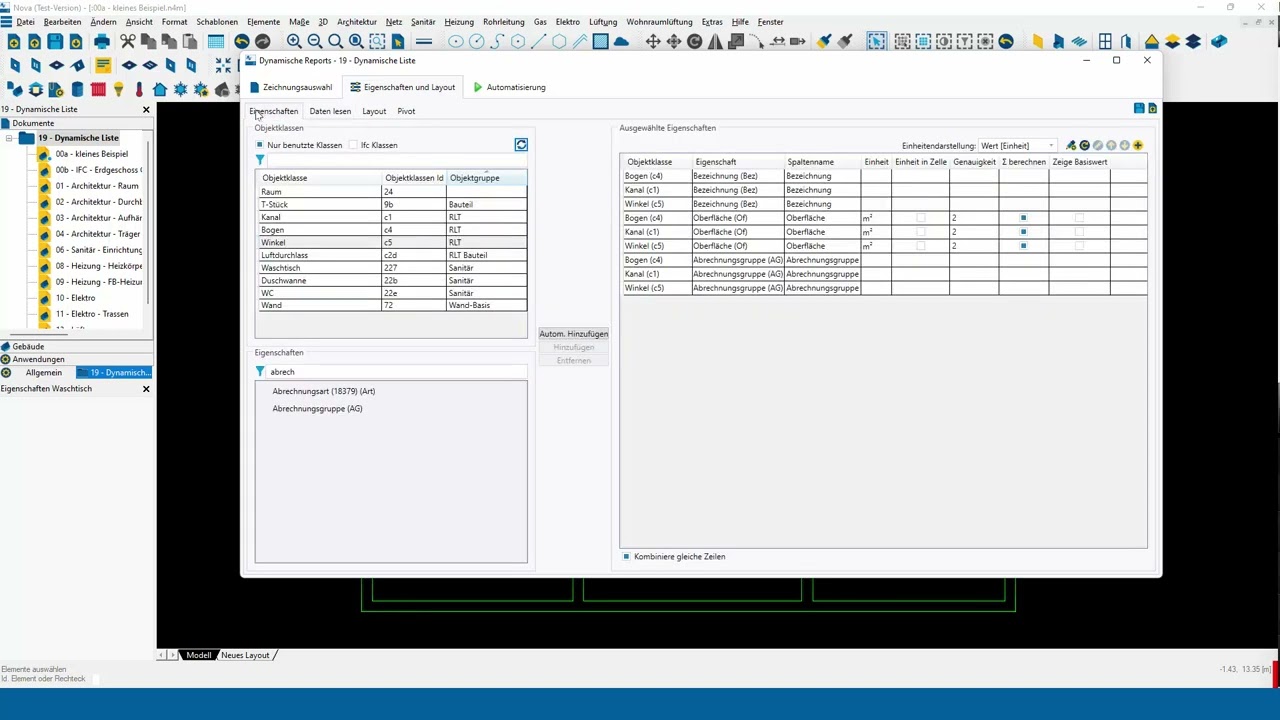Click the printer icon in the main toolbar
This screenshot has width=1280, height=720.
coord(101,42)
